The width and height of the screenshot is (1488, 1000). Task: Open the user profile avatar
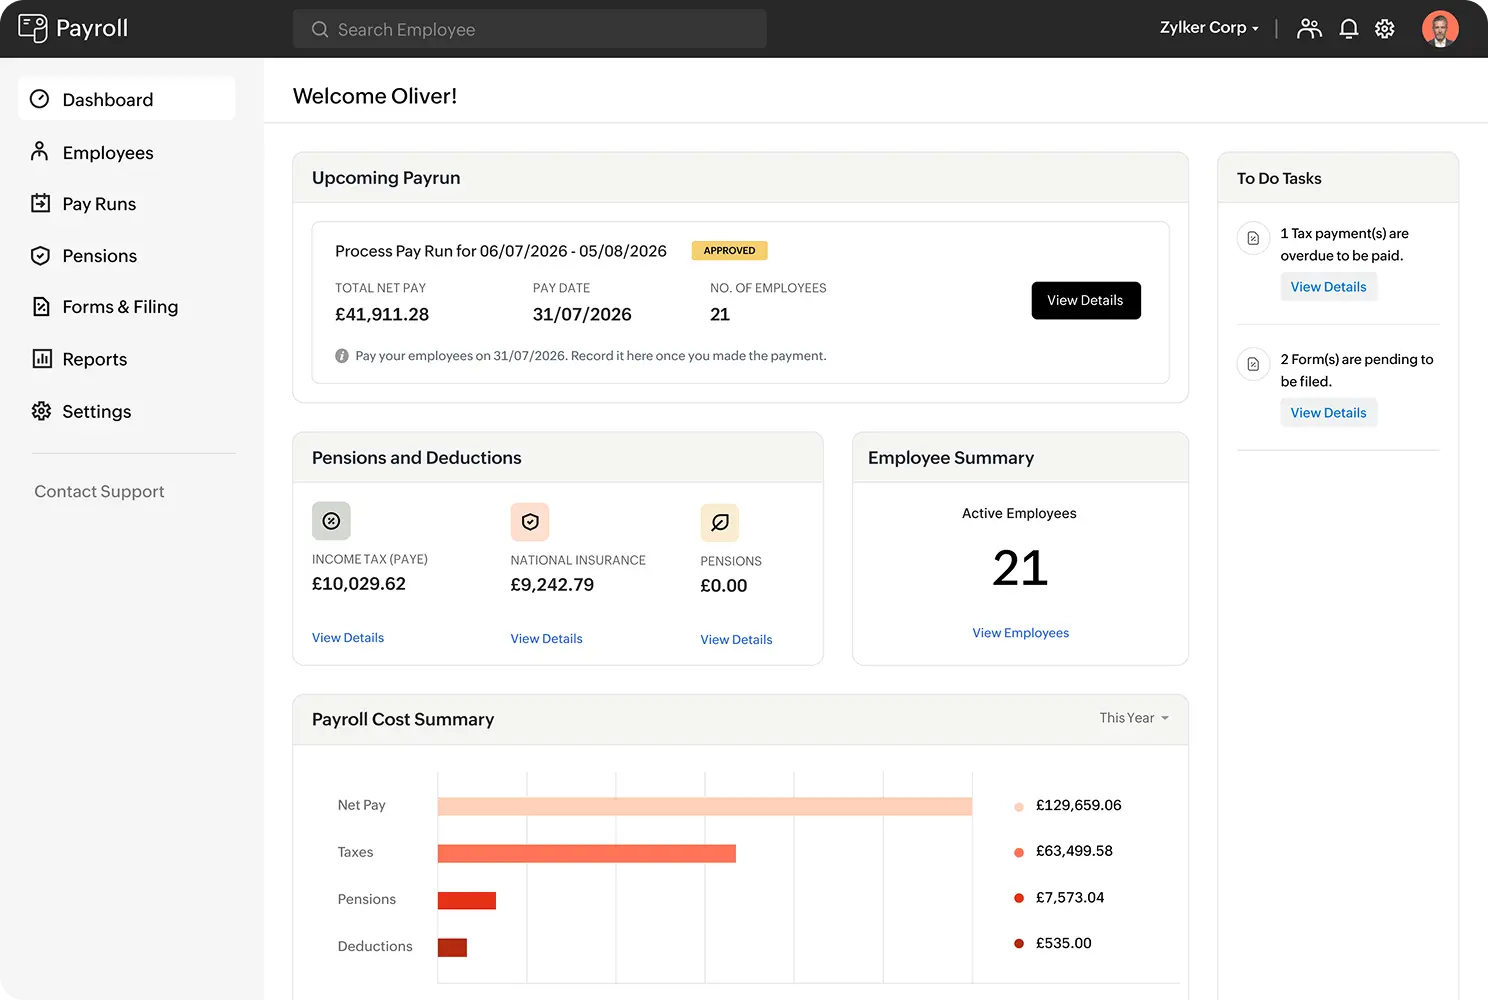tap(1440, 29)
